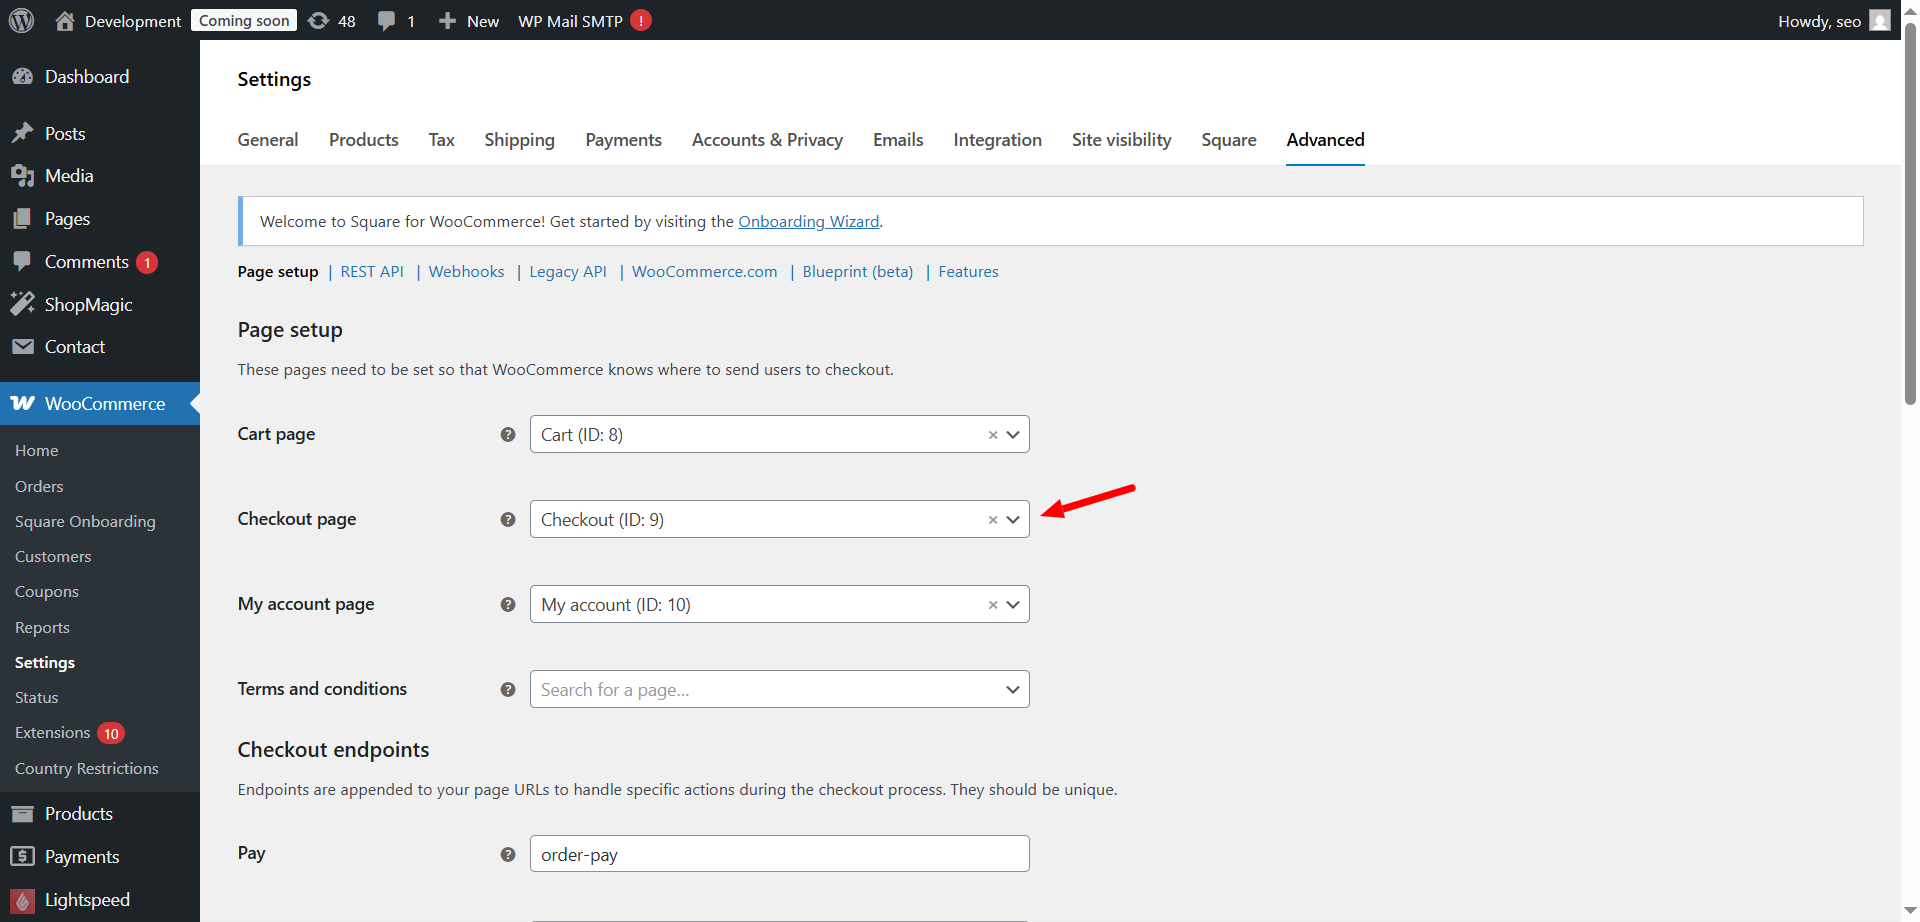The image size is (1920, 922).
Task: Click the WooCommerce logo icon
Action: (x=22, y=403)
